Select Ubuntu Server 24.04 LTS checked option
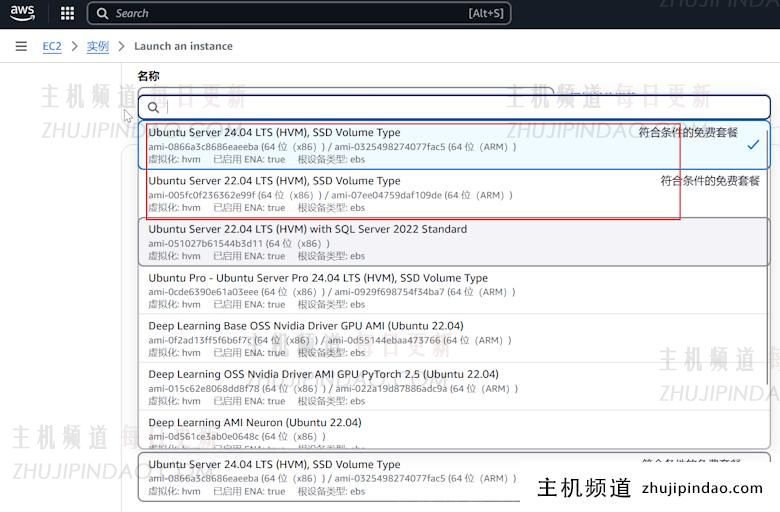The width and height of the screenshot is (780, 512). (454, 145)
